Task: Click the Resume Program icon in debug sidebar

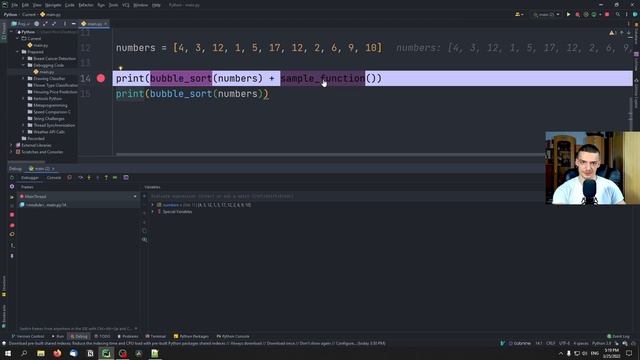Action: click(x=12, y=197)
